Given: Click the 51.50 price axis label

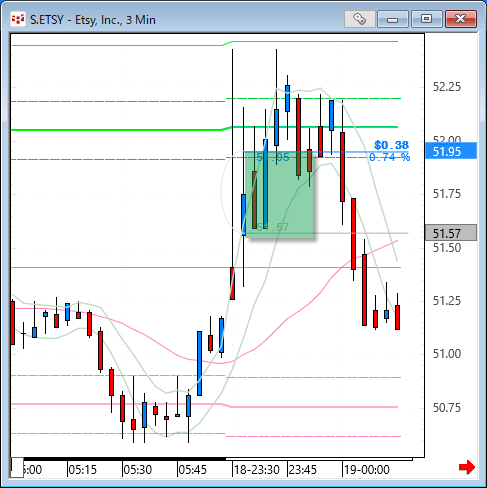Looking at the screenshot, I should 447,248.
